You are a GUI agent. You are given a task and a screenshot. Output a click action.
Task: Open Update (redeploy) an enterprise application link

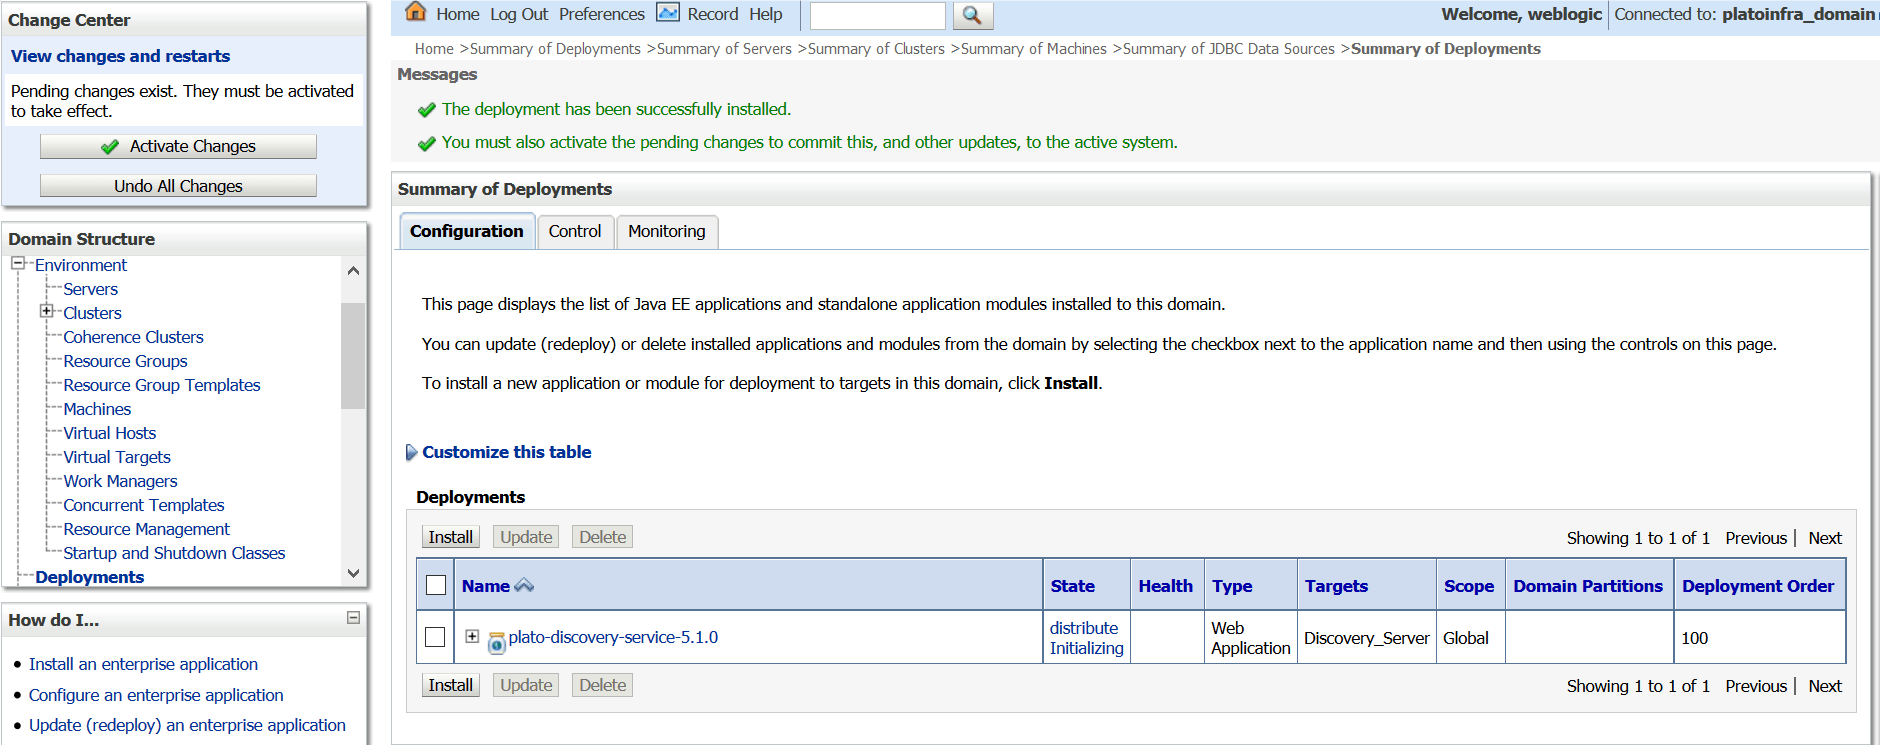coord(187,725)
